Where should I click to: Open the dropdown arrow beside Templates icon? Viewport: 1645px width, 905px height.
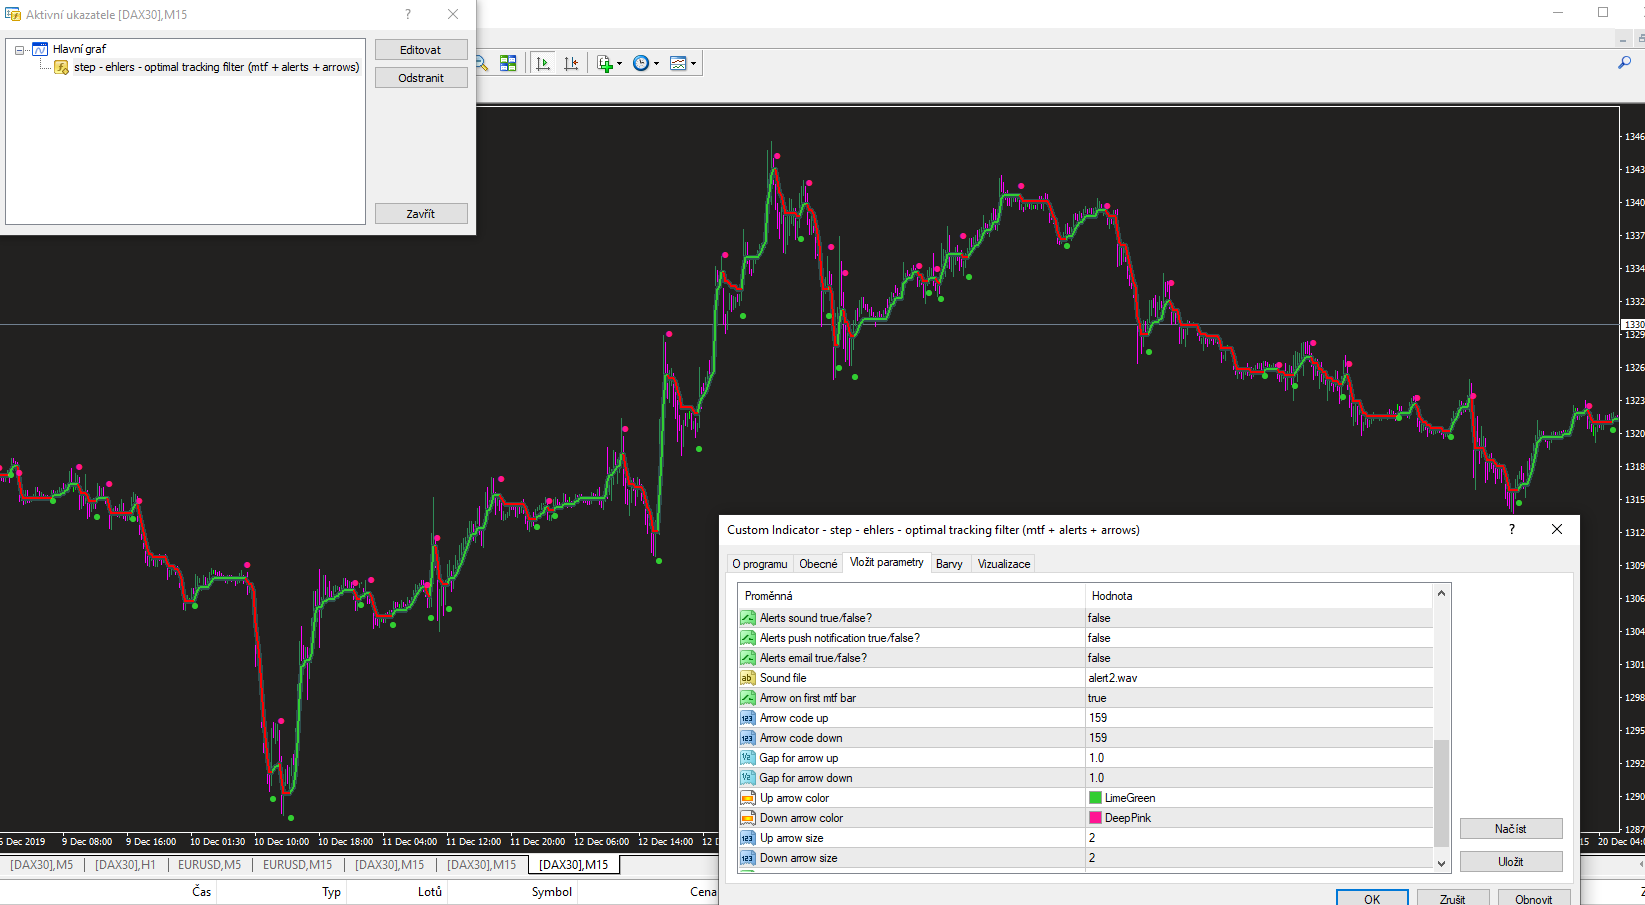coord(693,63)
